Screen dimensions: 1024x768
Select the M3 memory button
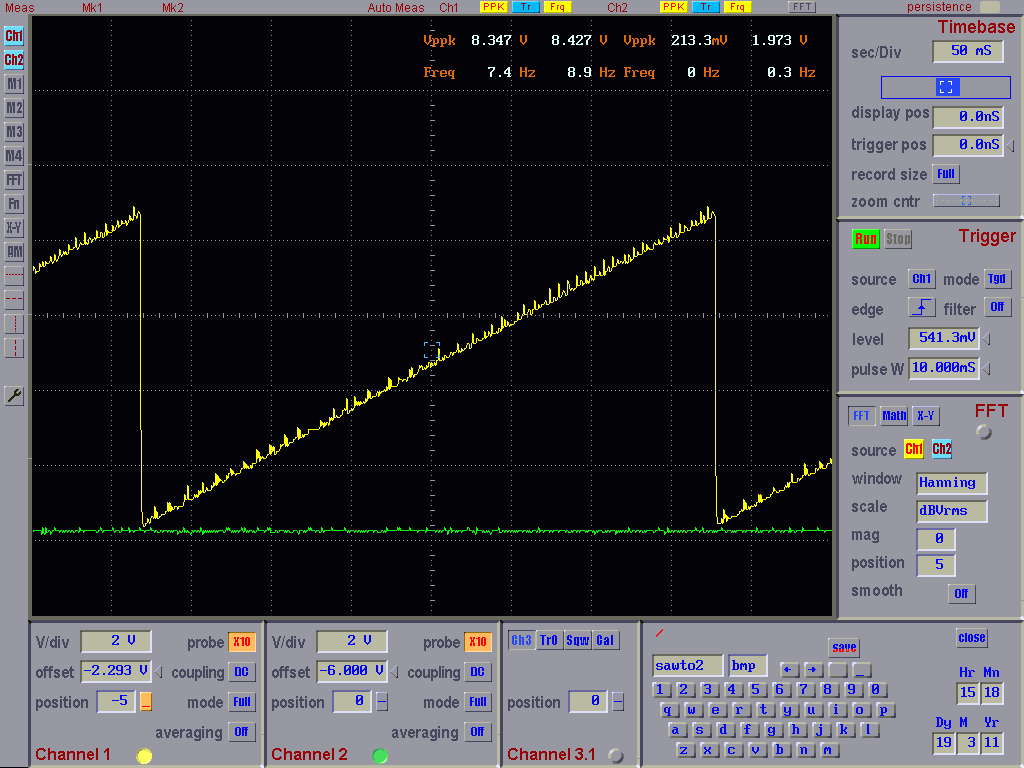(14, 132)
